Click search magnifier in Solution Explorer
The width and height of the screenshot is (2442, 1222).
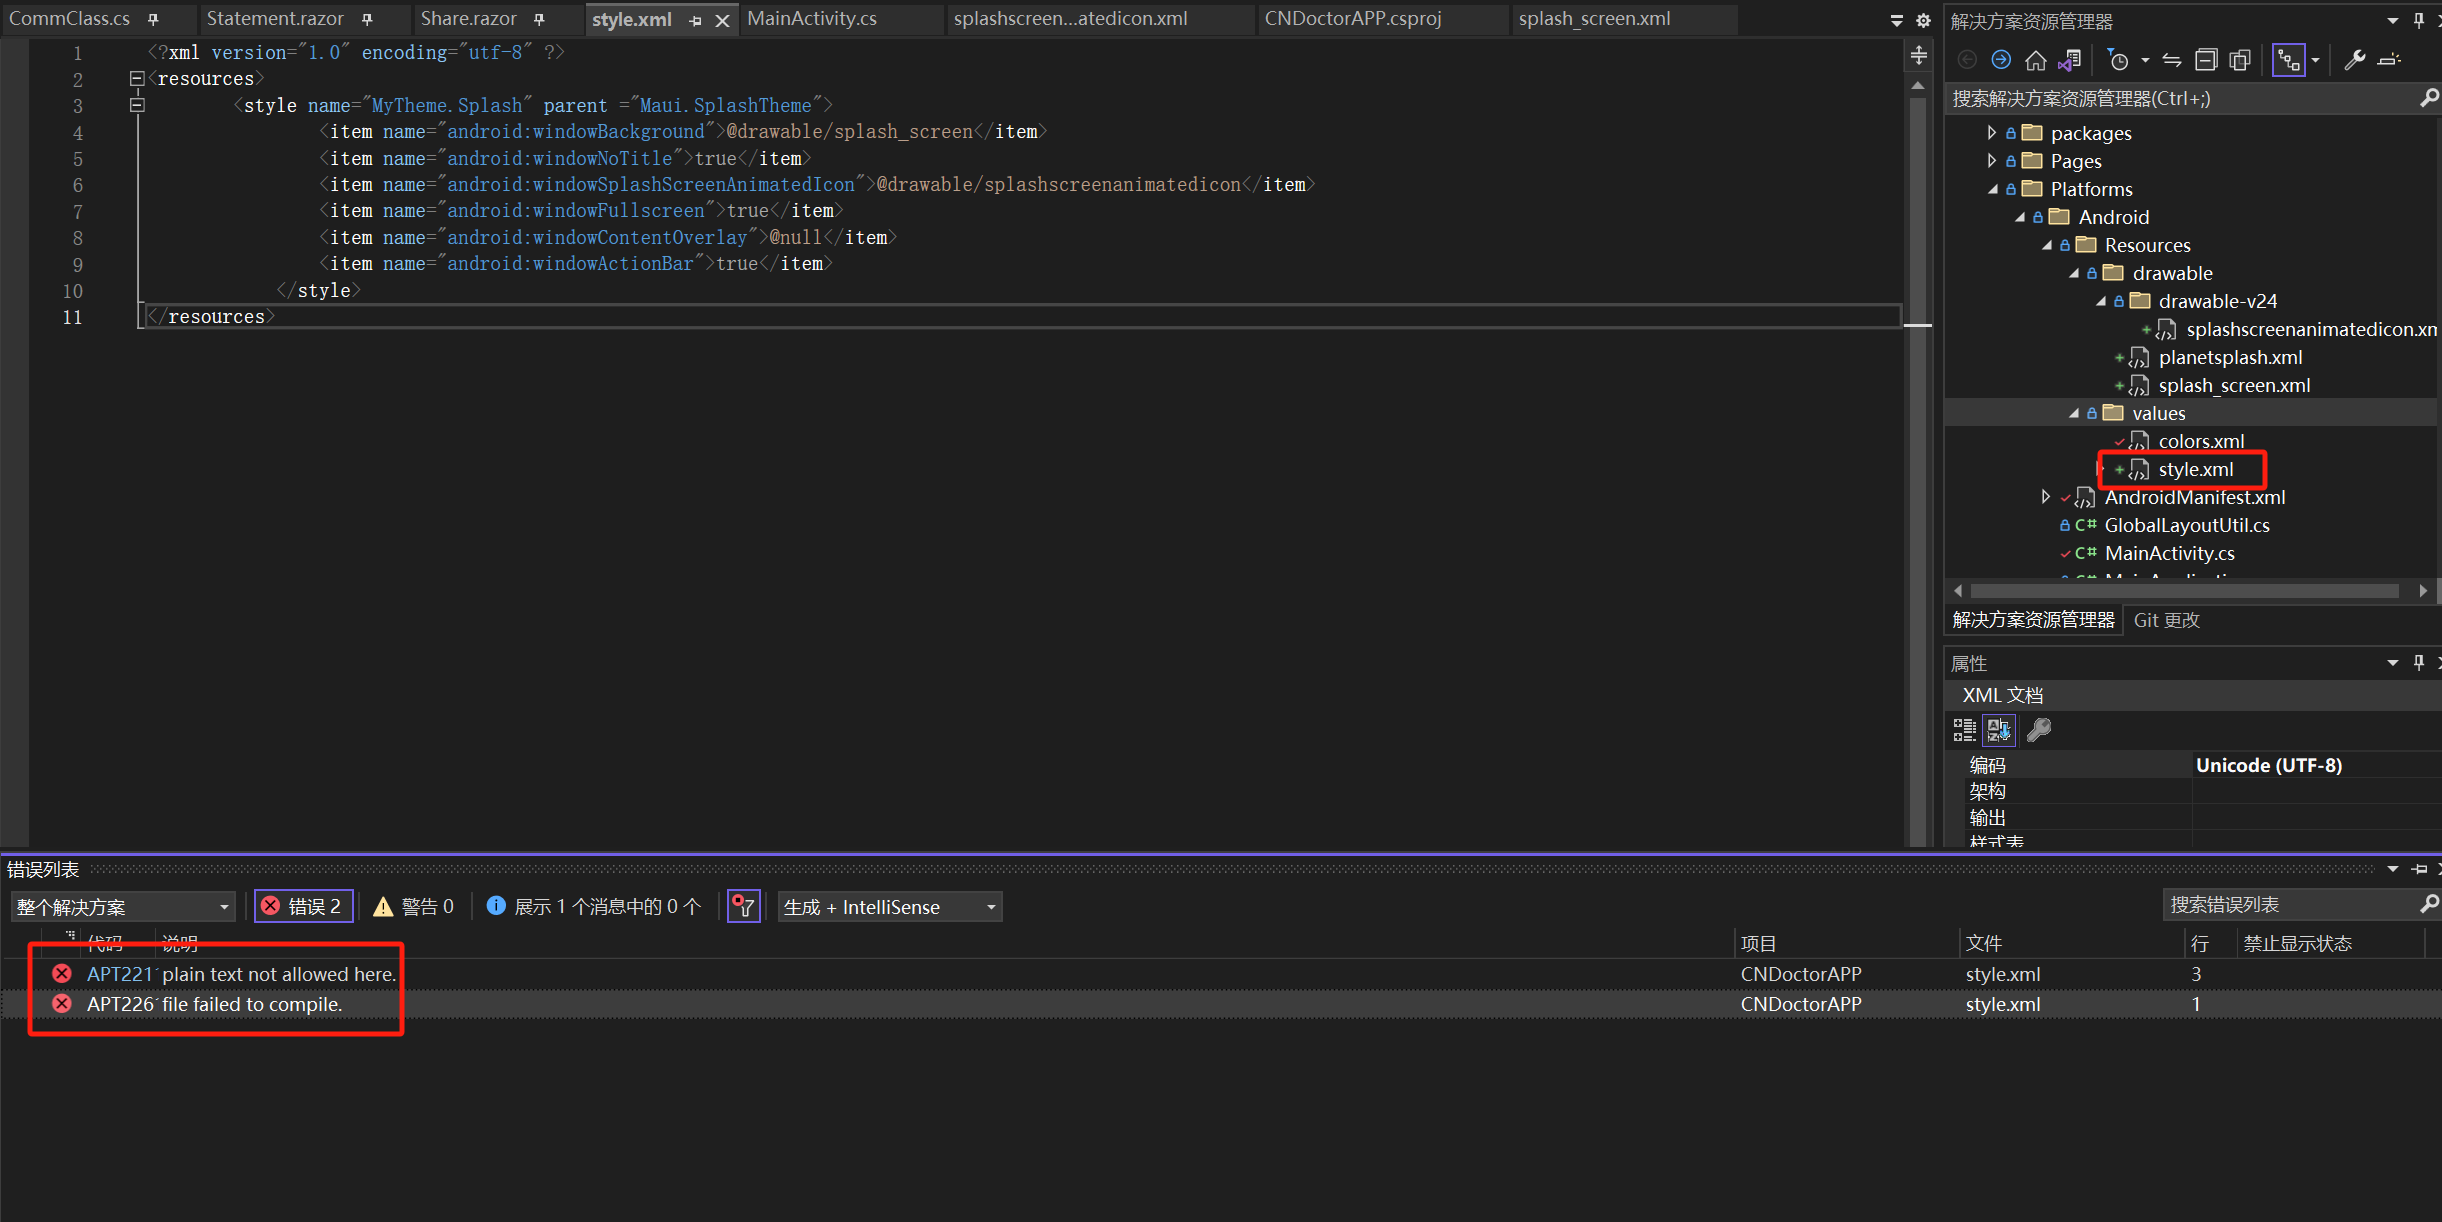[2428, 98]
